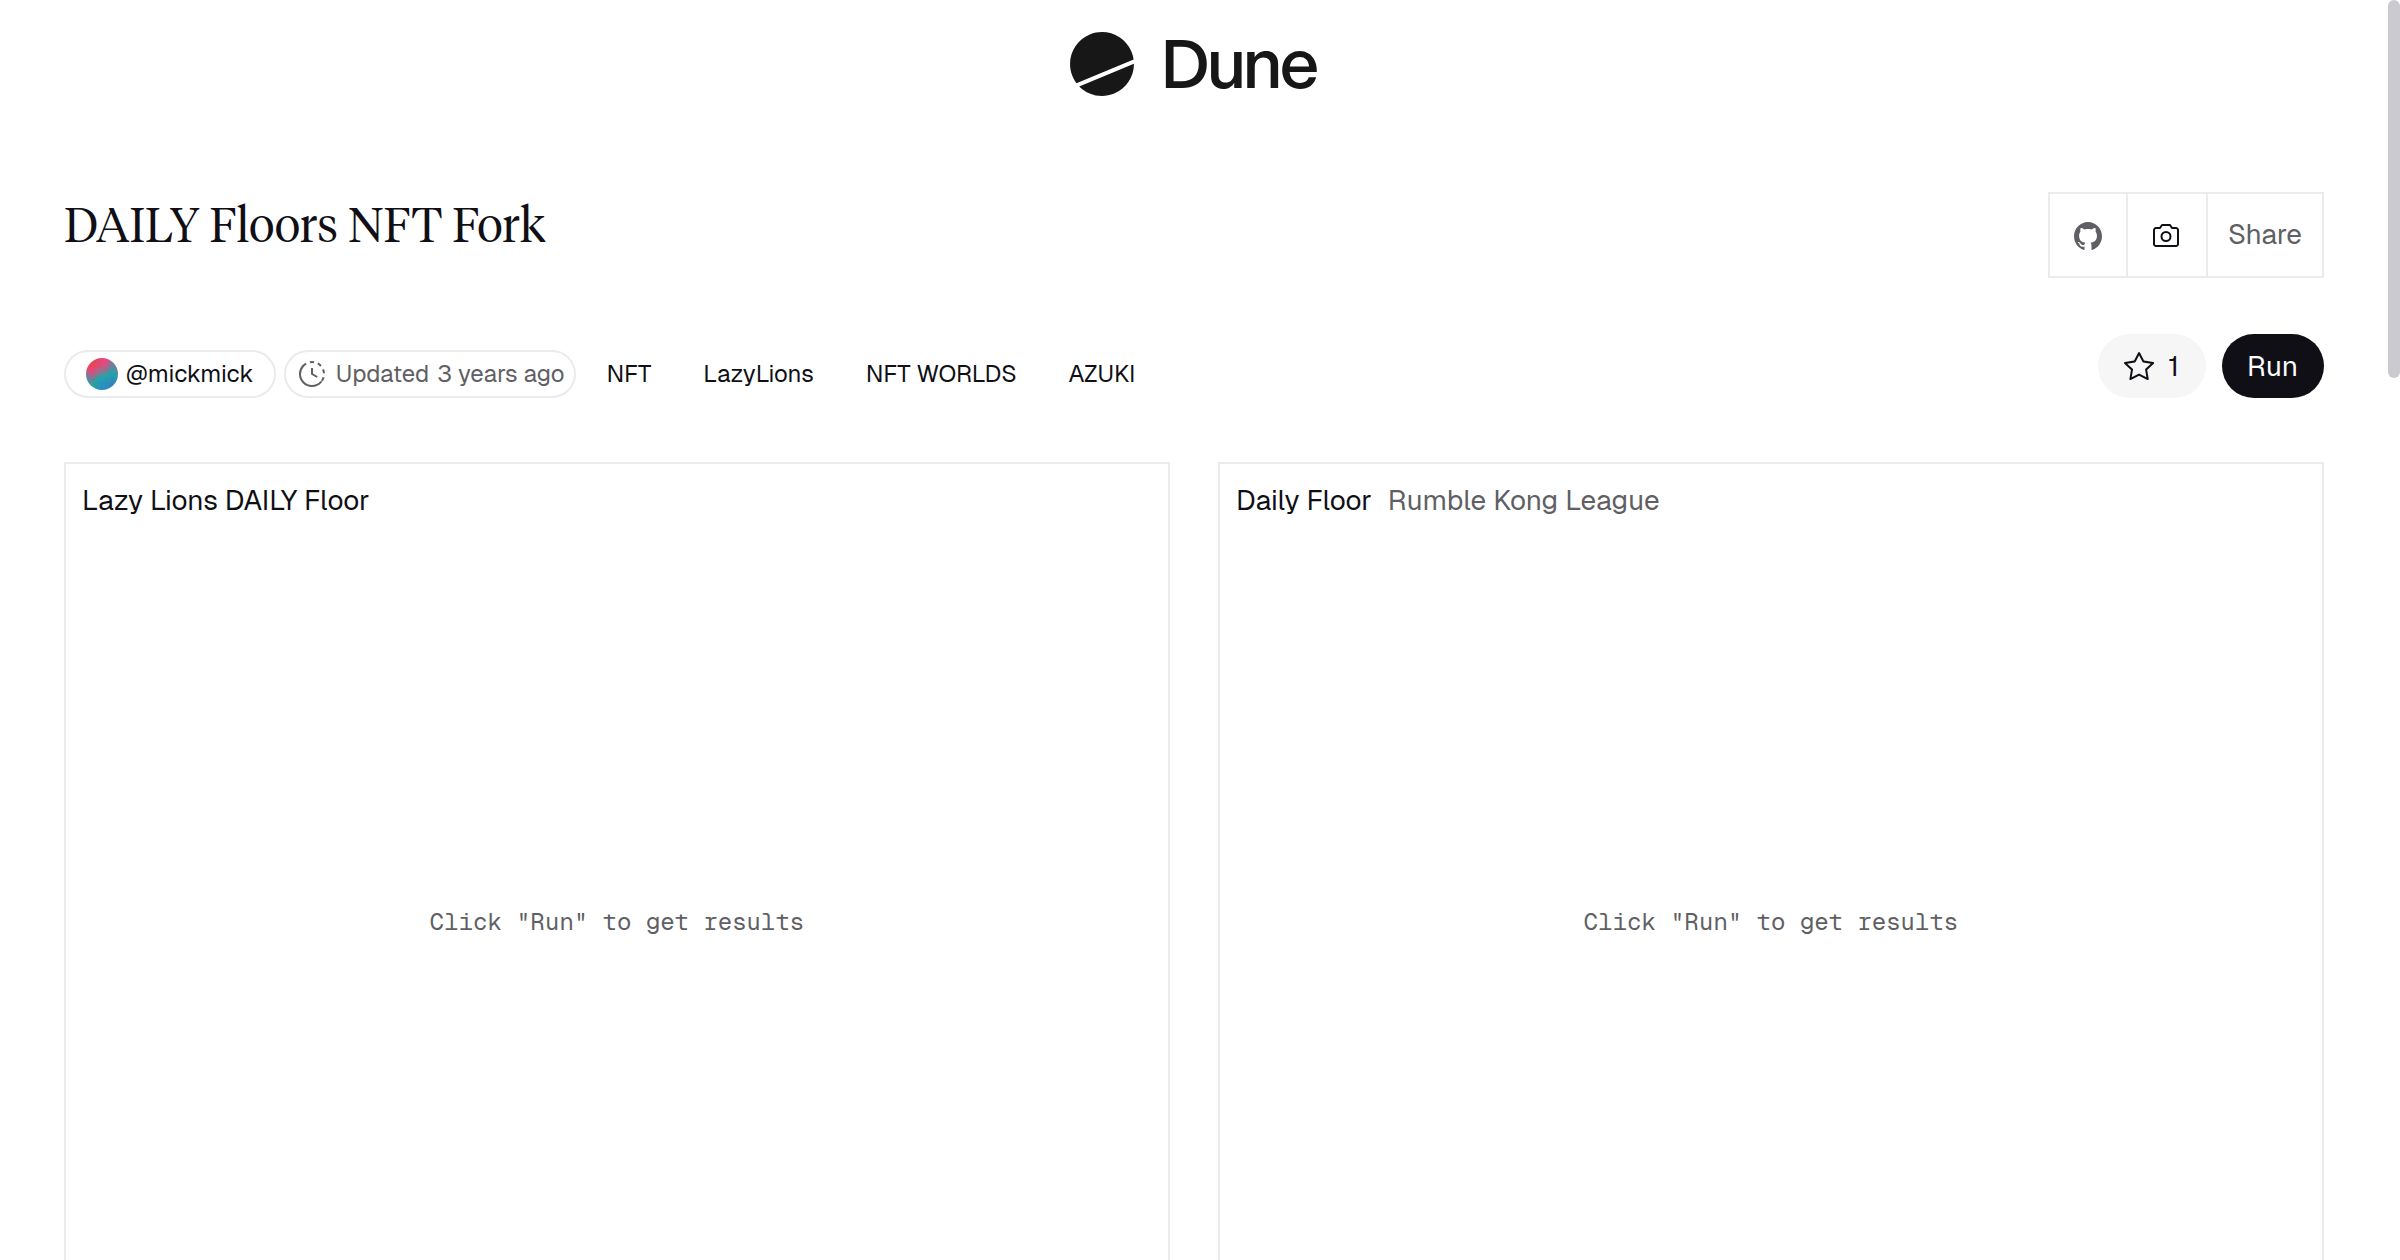Click the Dune circular logo icon
2400x1260 pixels.
click(1101, 64)
